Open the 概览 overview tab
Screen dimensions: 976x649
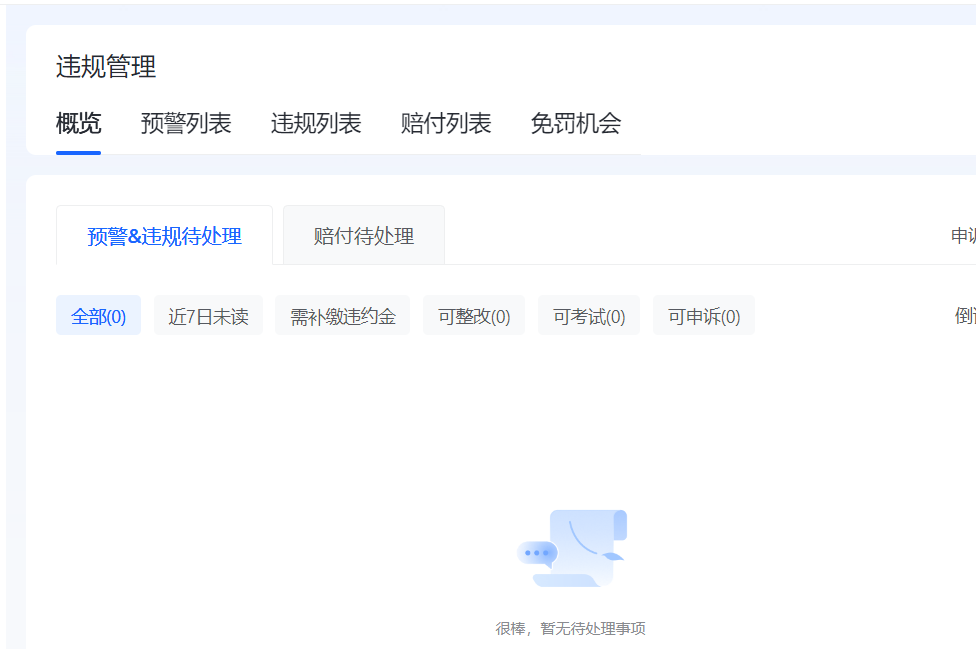pyautogui.click(x=78, y=123)
